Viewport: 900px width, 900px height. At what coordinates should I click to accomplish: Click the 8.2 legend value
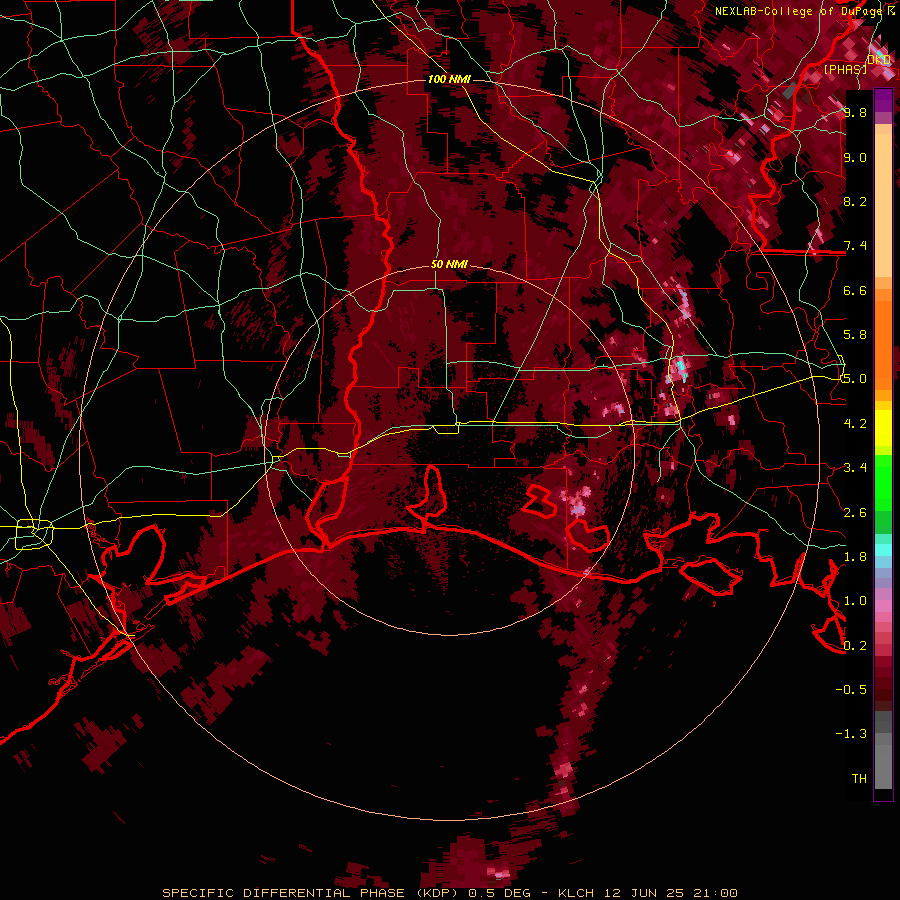tap(855, 201)
